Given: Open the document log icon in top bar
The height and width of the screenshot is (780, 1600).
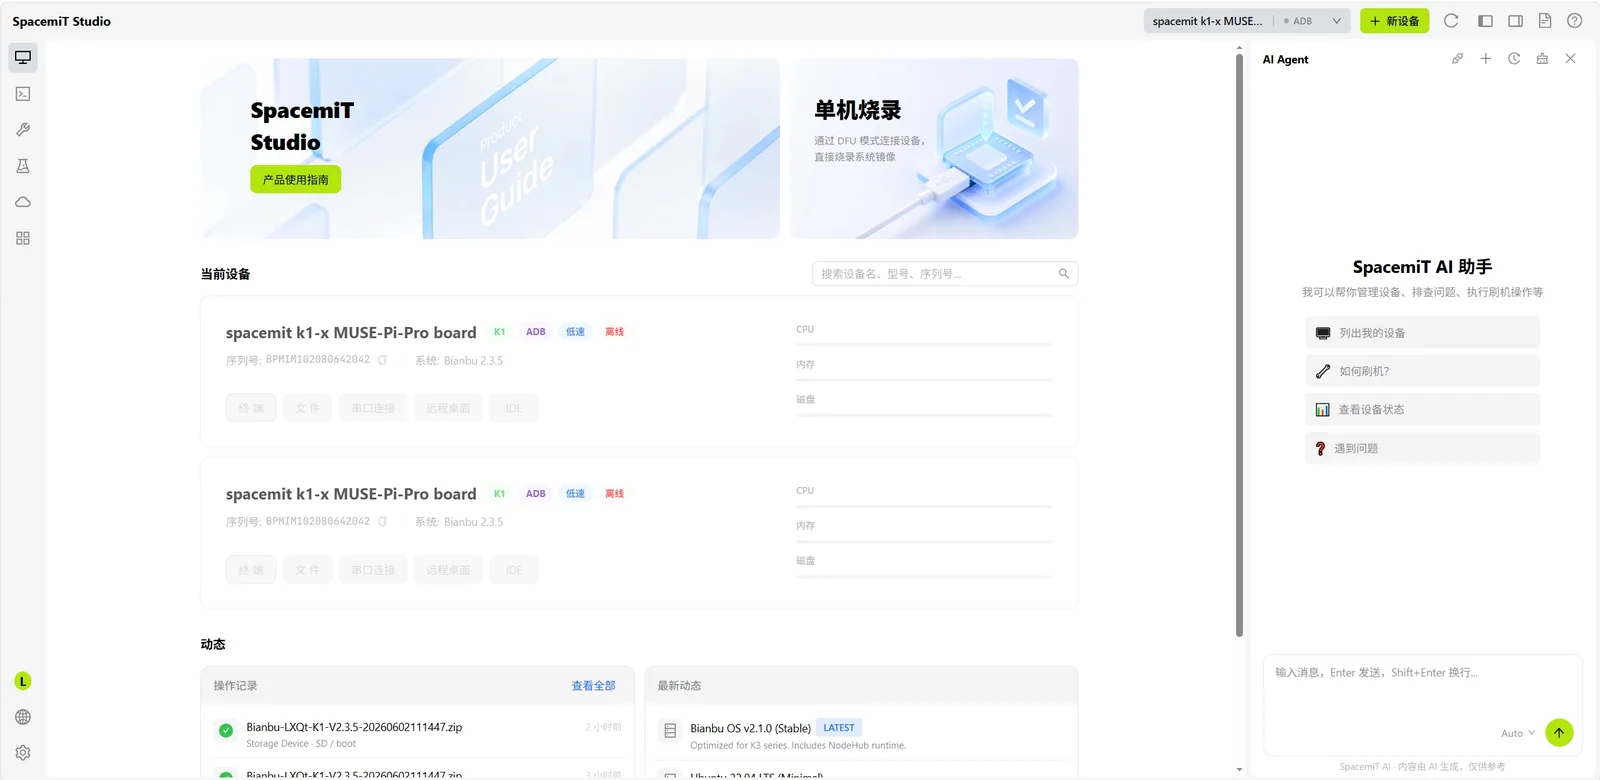Looking at the screenshot, I should [1545, 21].
